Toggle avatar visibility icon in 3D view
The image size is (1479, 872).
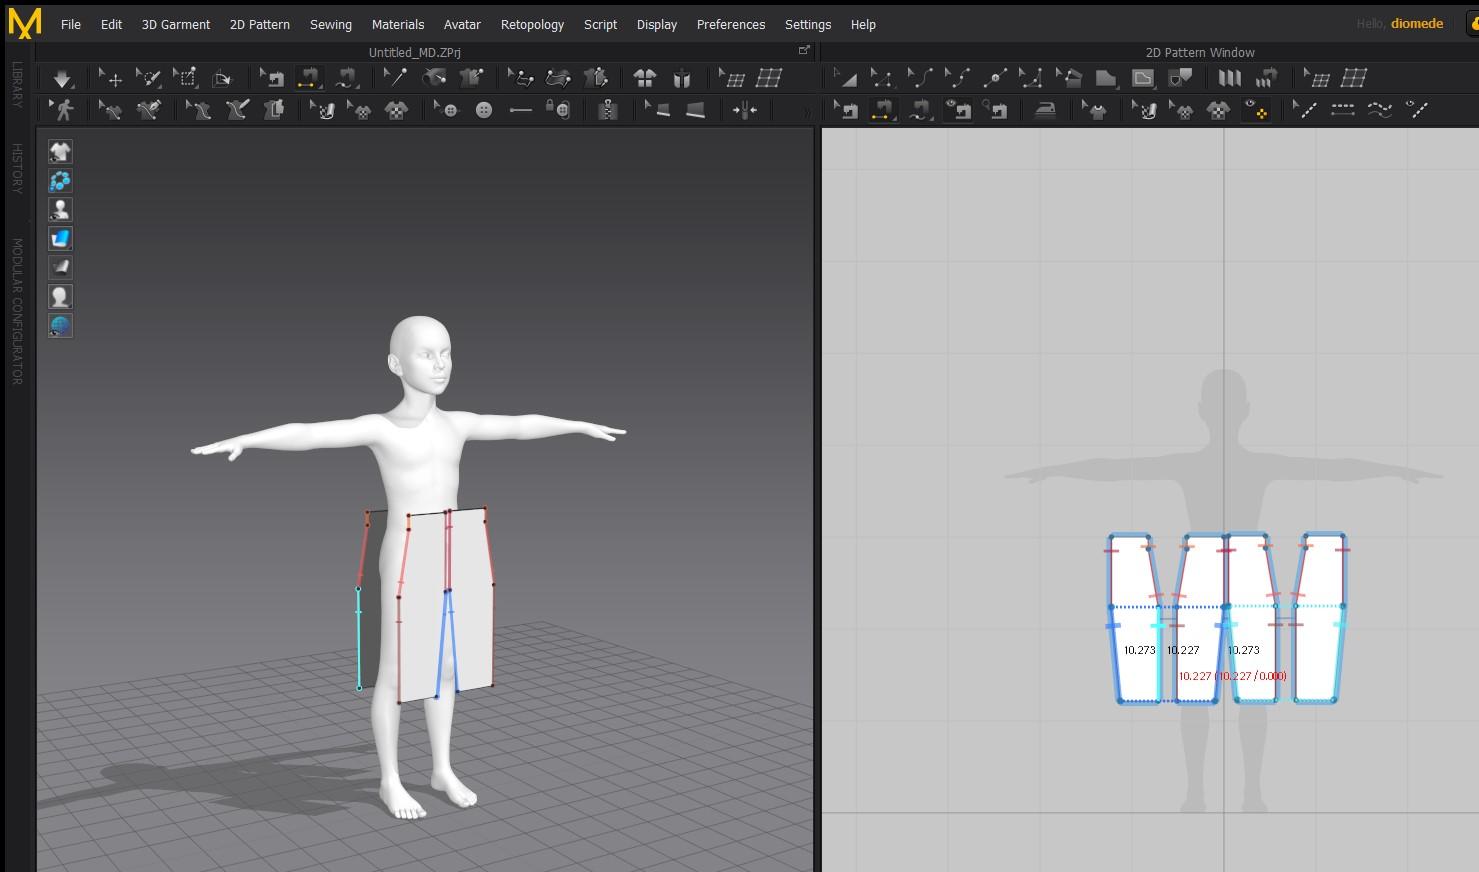coord(60,209)
